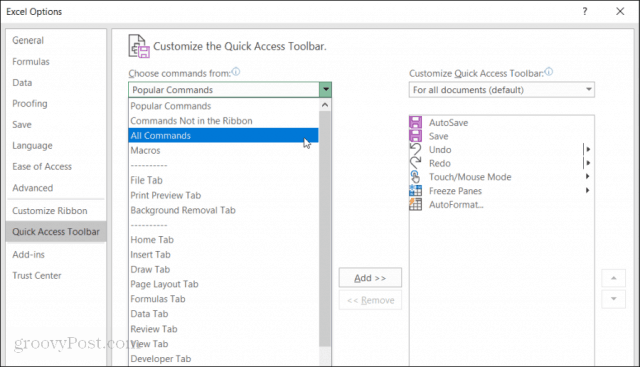Viewport: 640px width, 367px height.
Task: Choose Print Preview Tab option
Action: click(223, 195)
